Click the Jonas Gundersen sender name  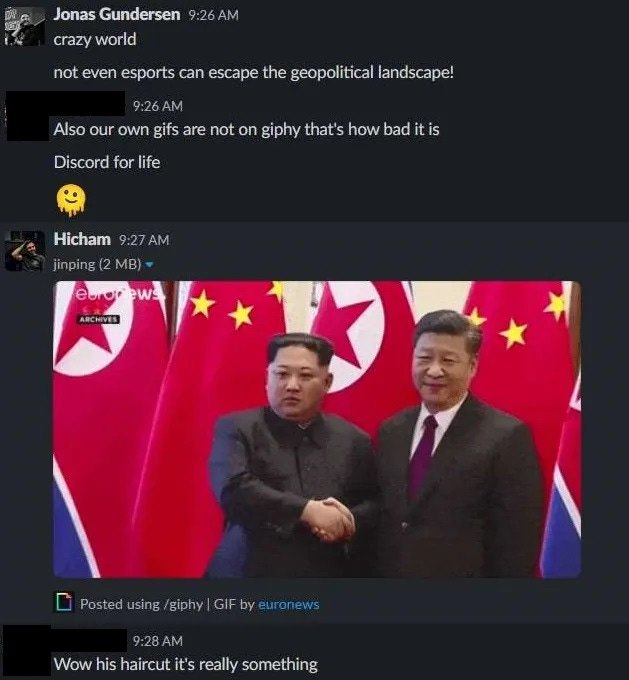(x=117, y=14)
